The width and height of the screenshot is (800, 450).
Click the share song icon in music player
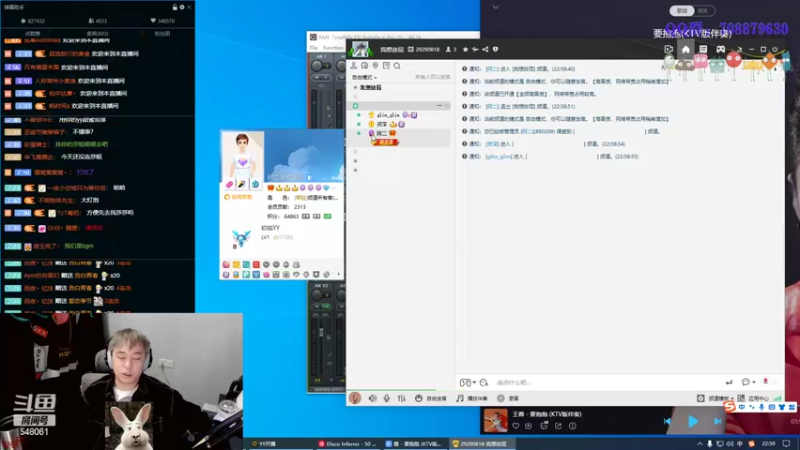(x=558, y=426)
